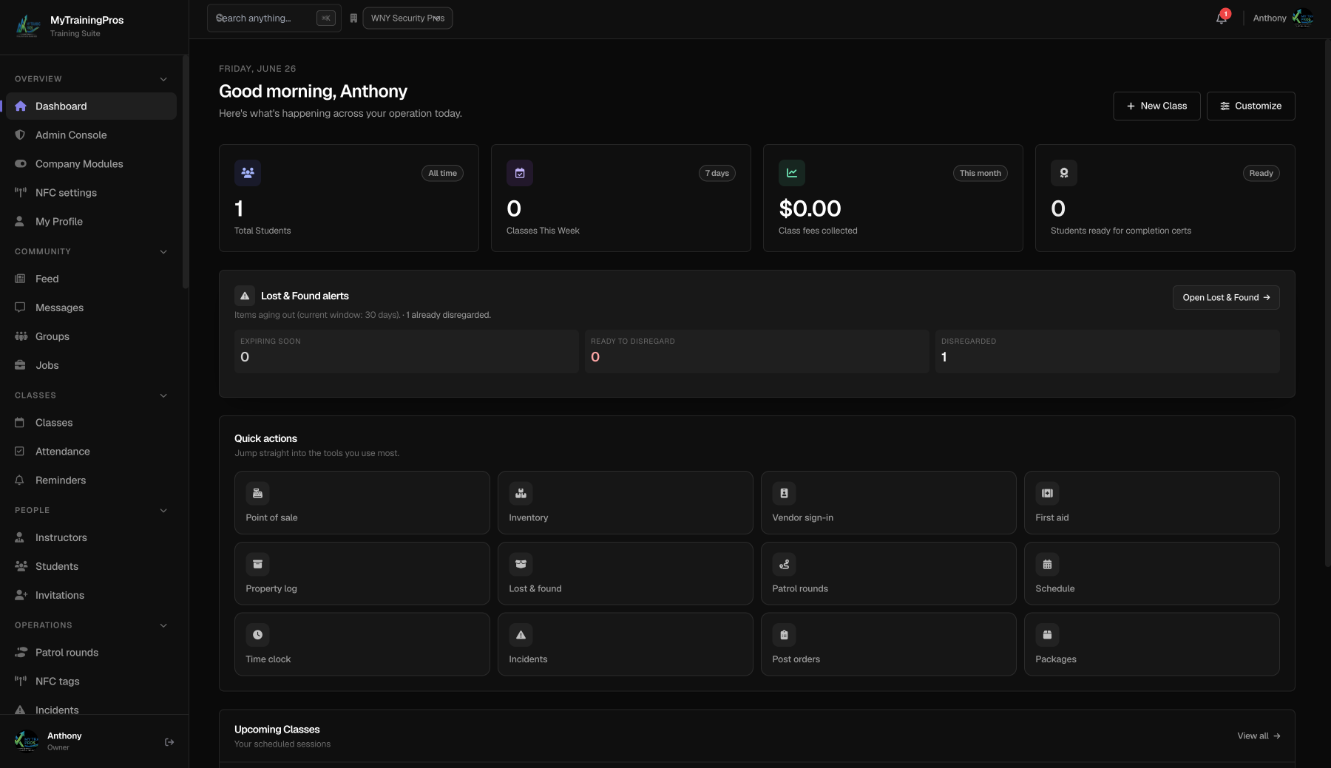This screenshot has height=768, width=1331.
Task: Click Open Lost & Found button
Action: 1226,297
